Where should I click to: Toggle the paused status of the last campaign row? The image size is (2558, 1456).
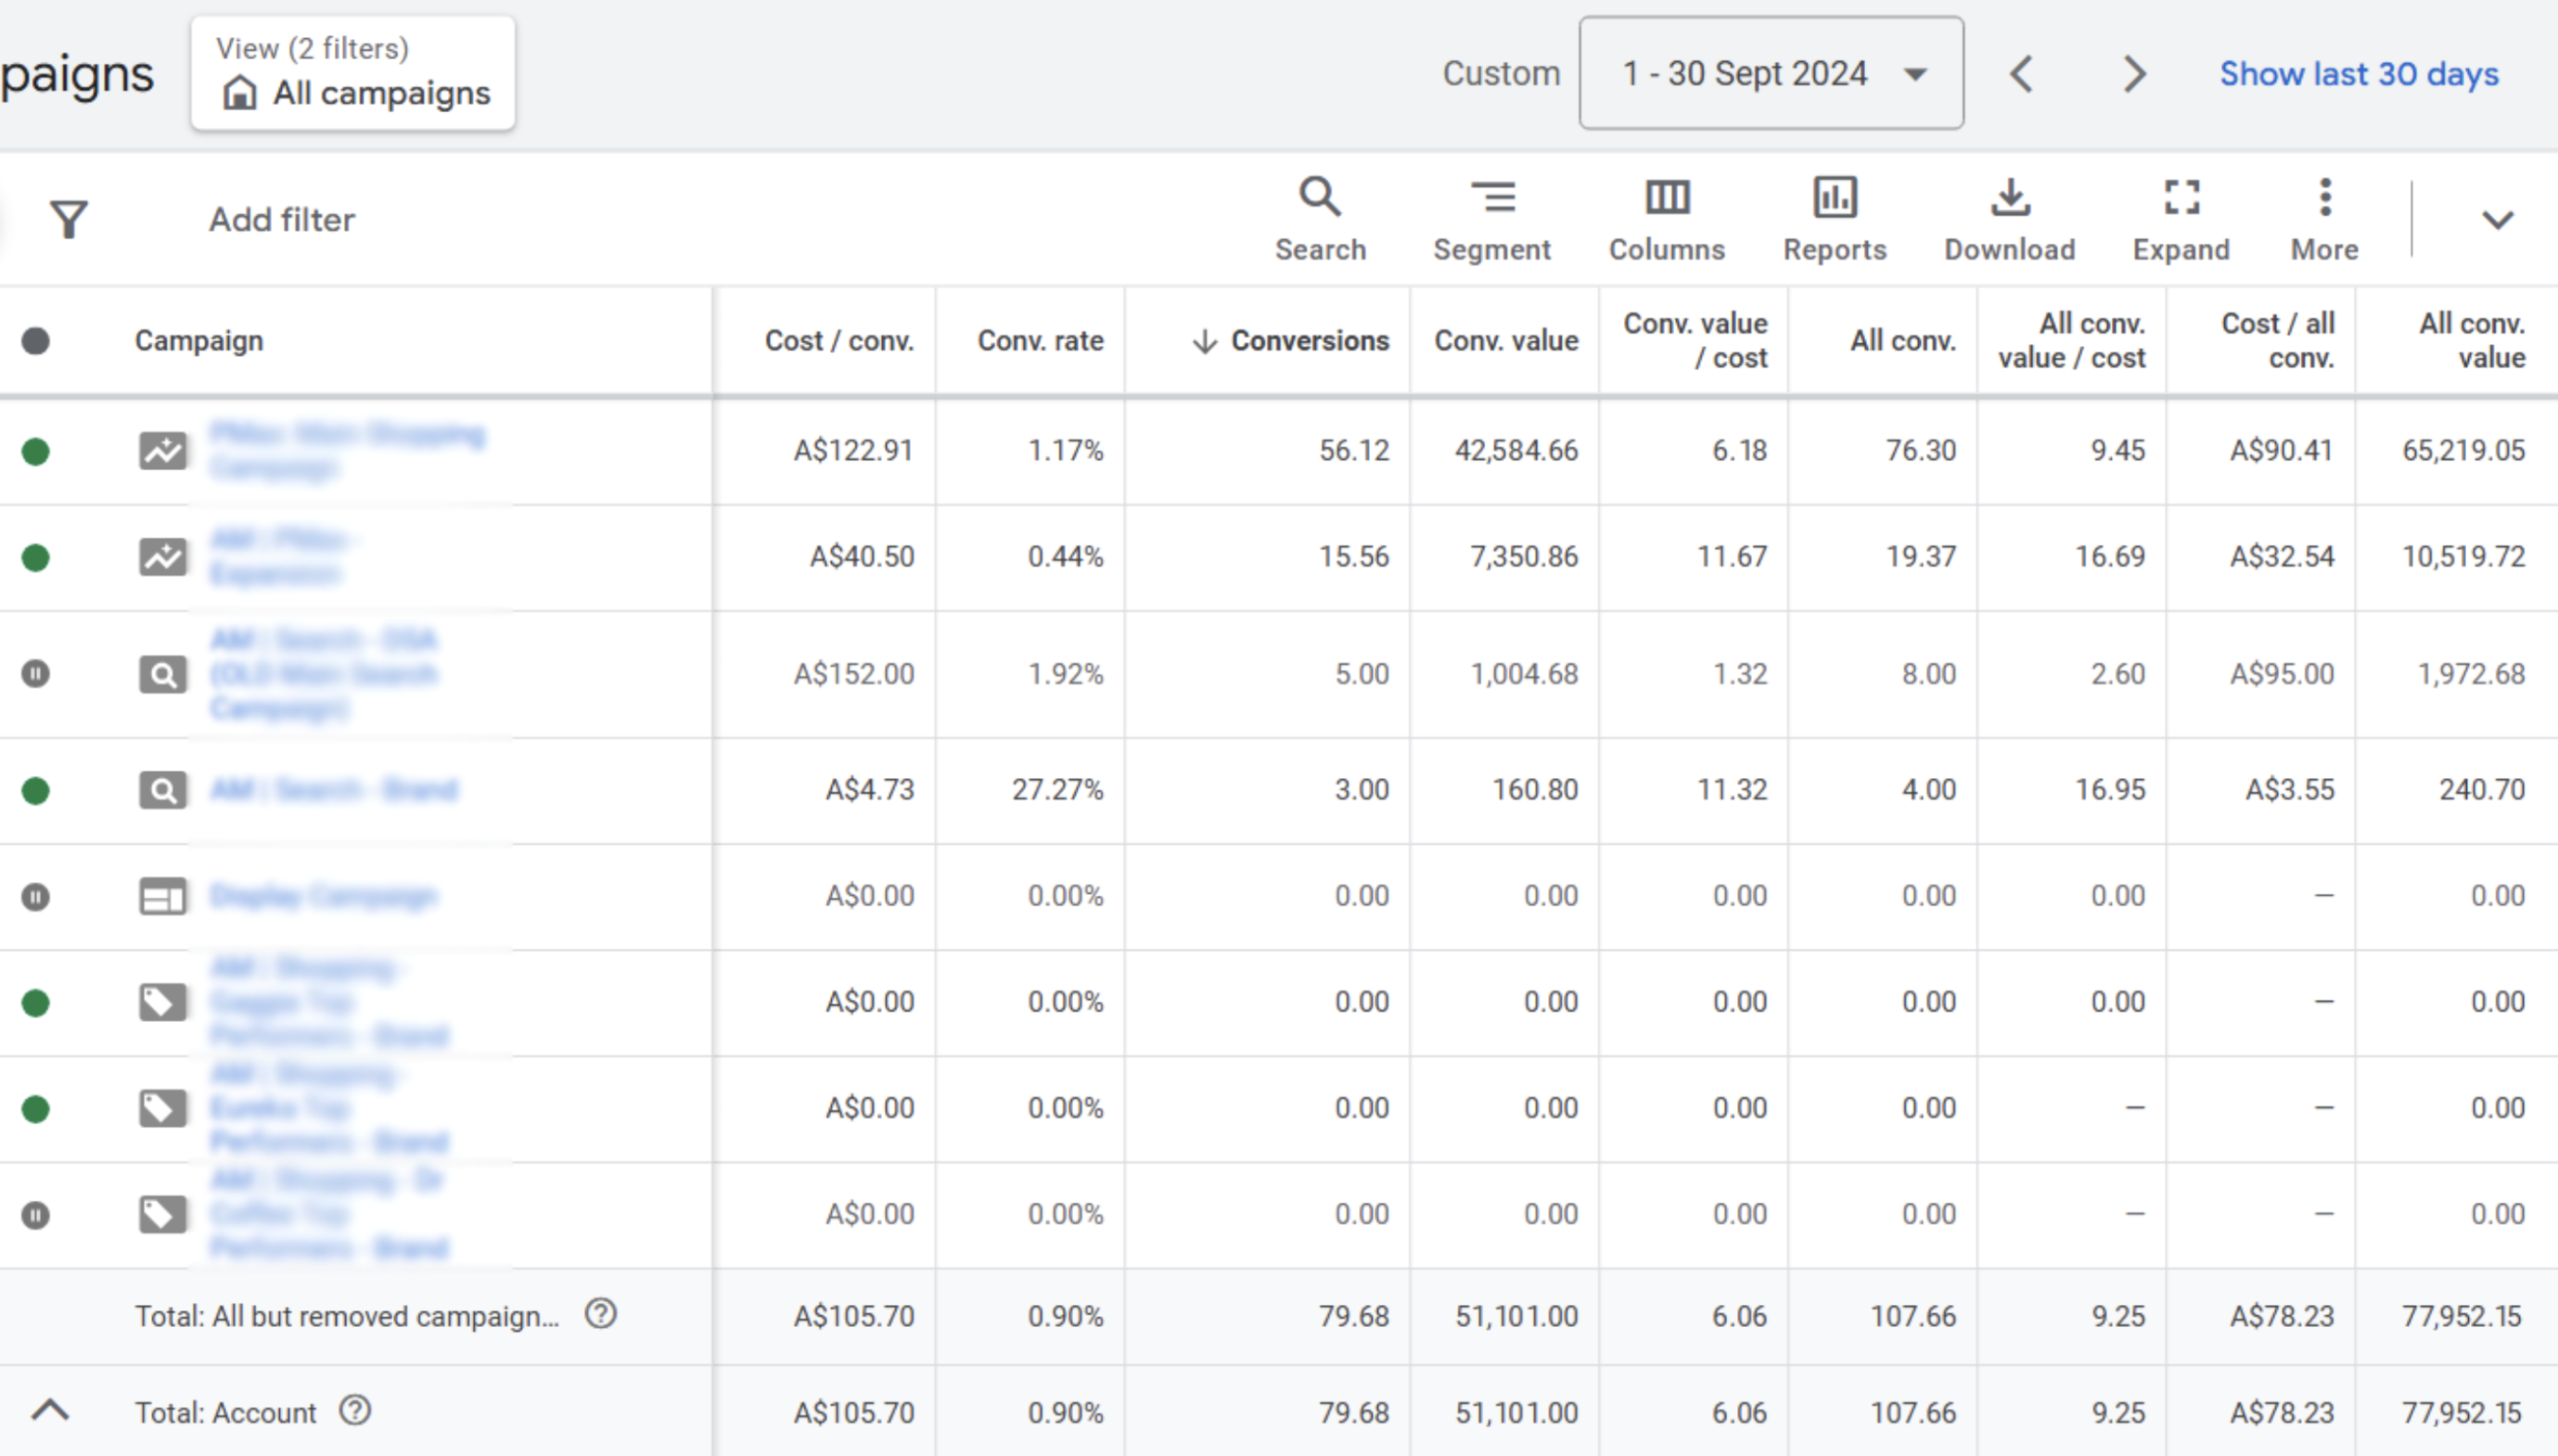pyautogui.click(x=36, y=1215)
